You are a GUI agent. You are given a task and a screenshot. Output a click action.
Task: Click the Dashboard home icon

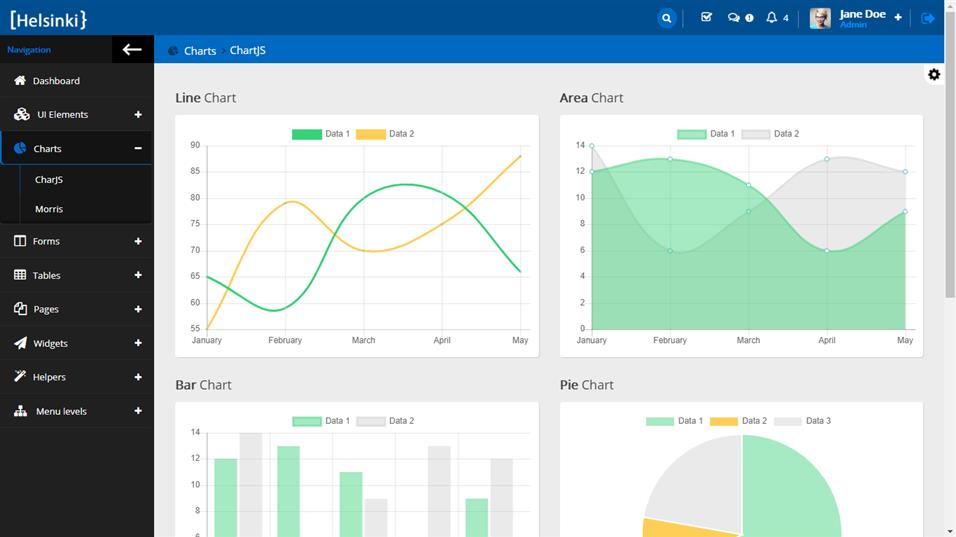[20, 80]
